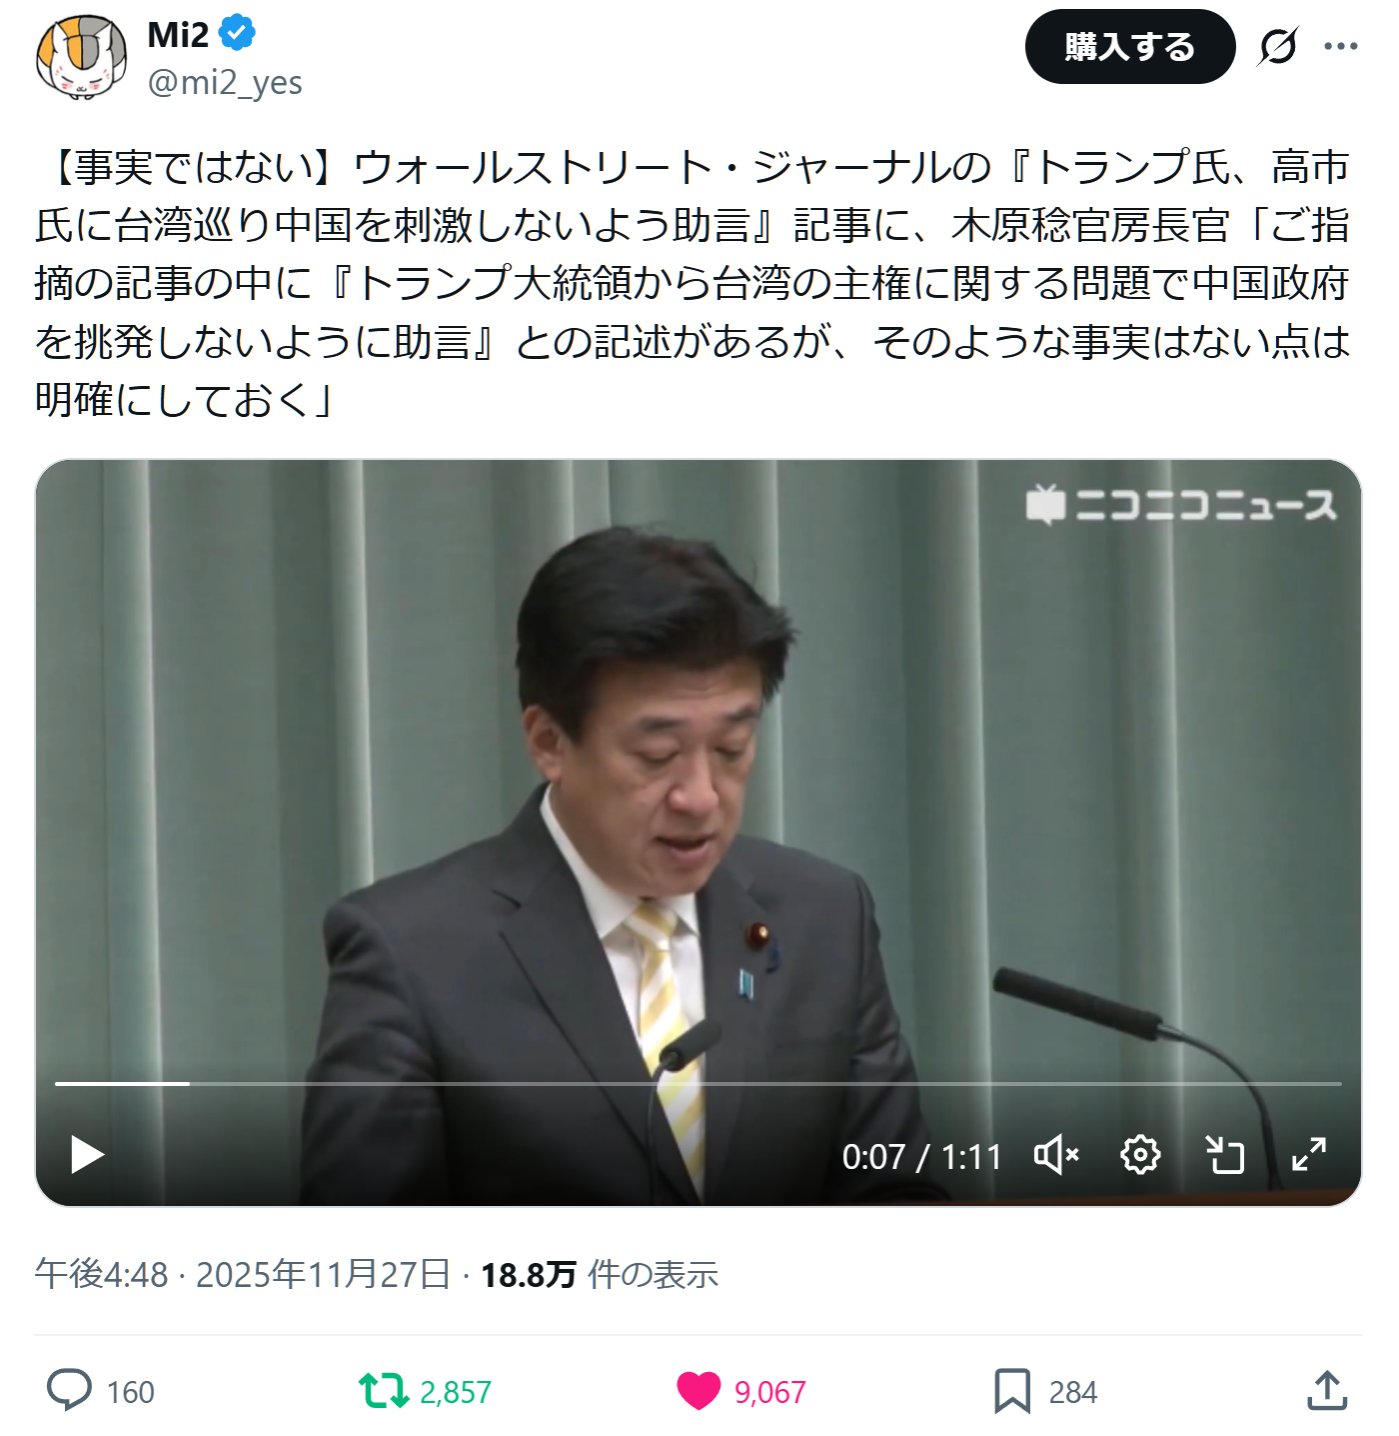Open the @mi2_yes handle link
The width and height of the screenshot is (1399, 1436).
[225, 82]
